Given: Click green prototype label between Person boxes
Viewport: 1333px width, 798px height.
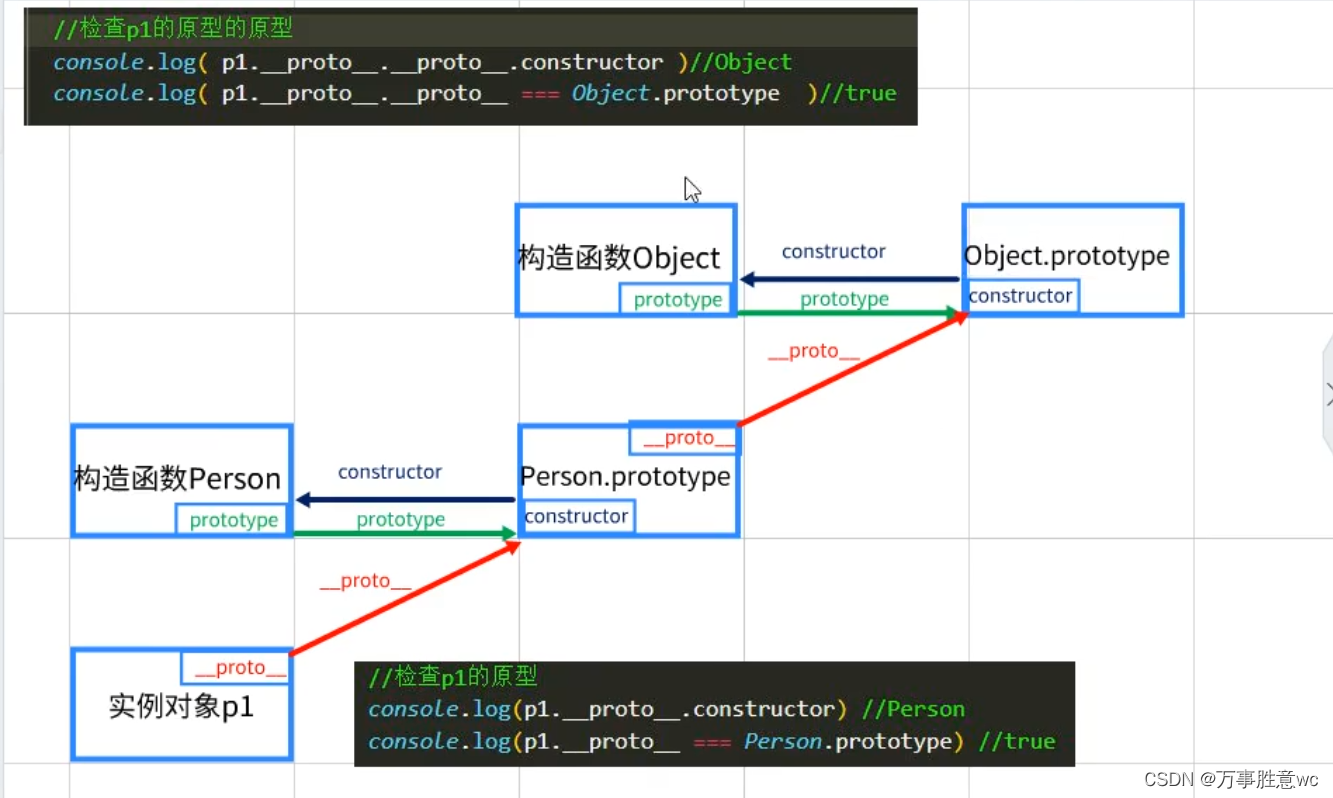Looking at the screenshot, I should 401,520.
